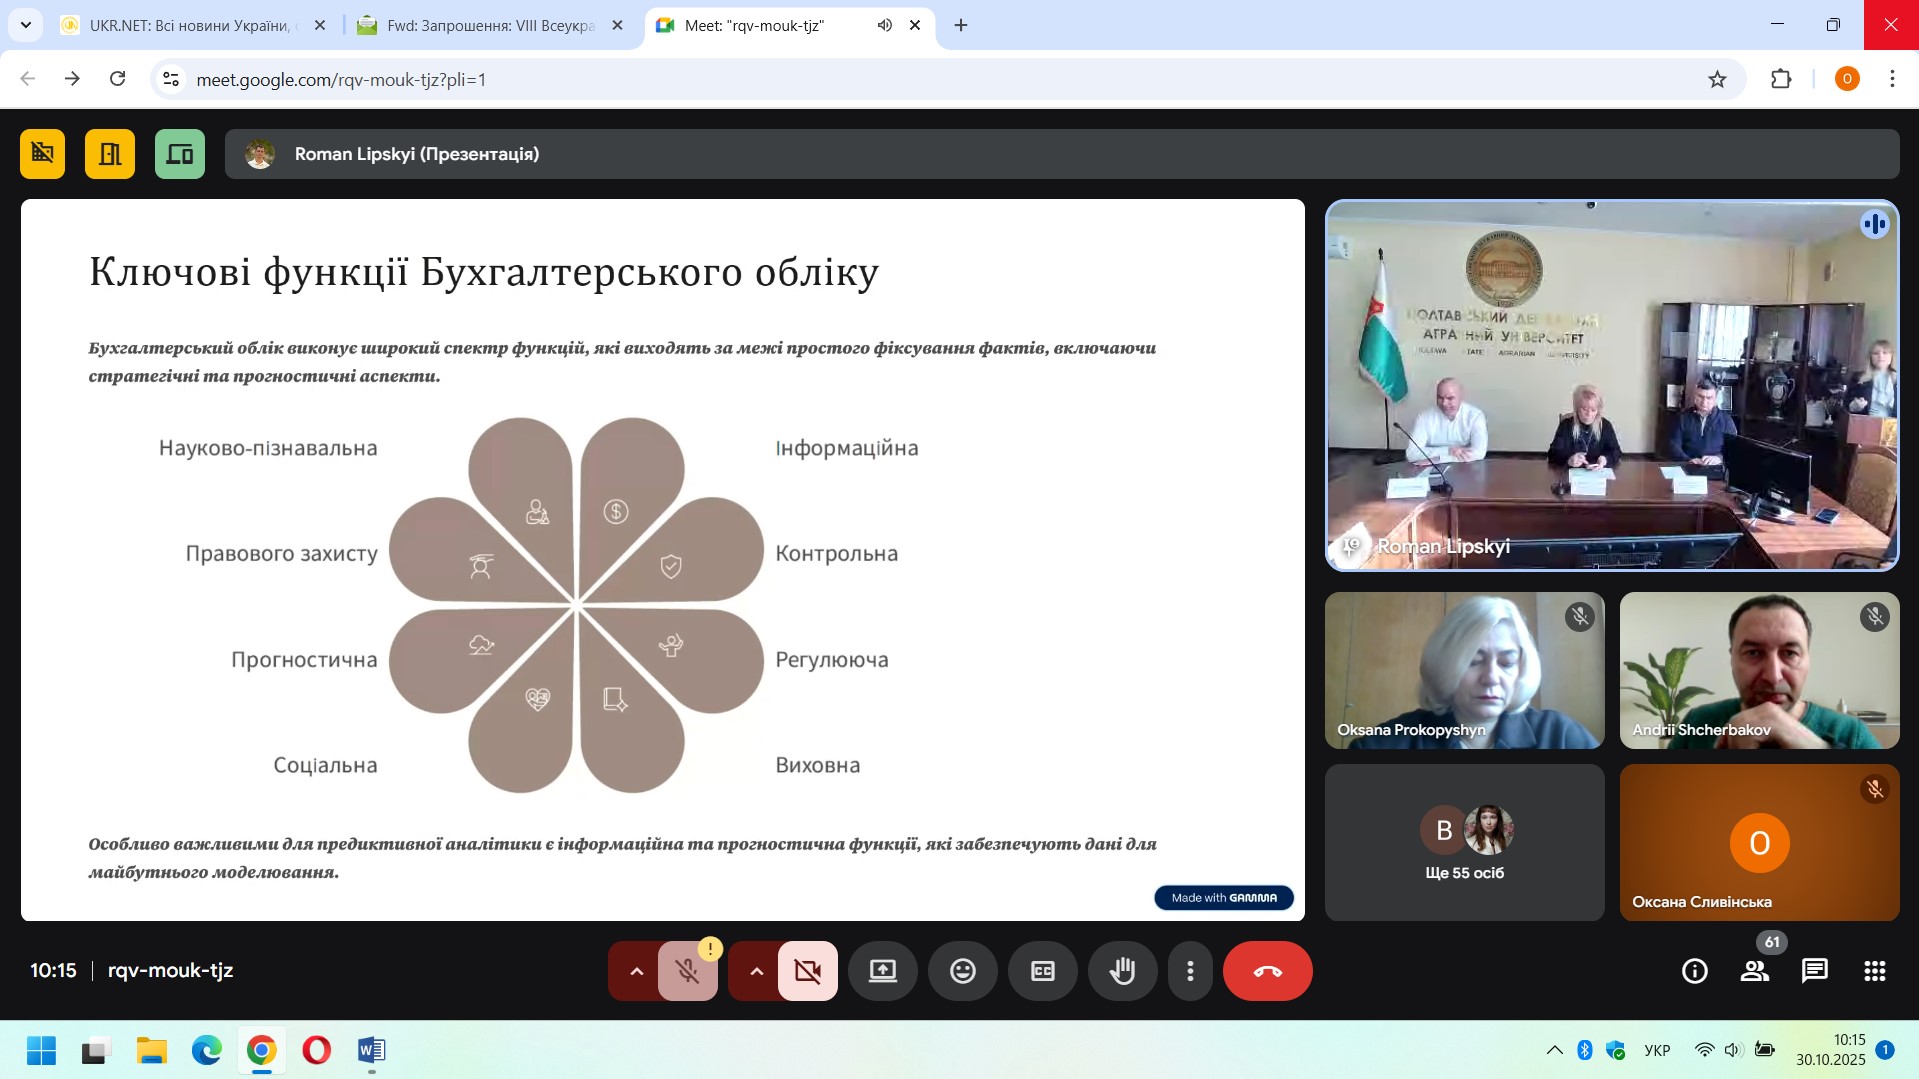1919x1079 pixels.
Task: Open the tab search dropdown in Chrome
Action: point(26,25)
